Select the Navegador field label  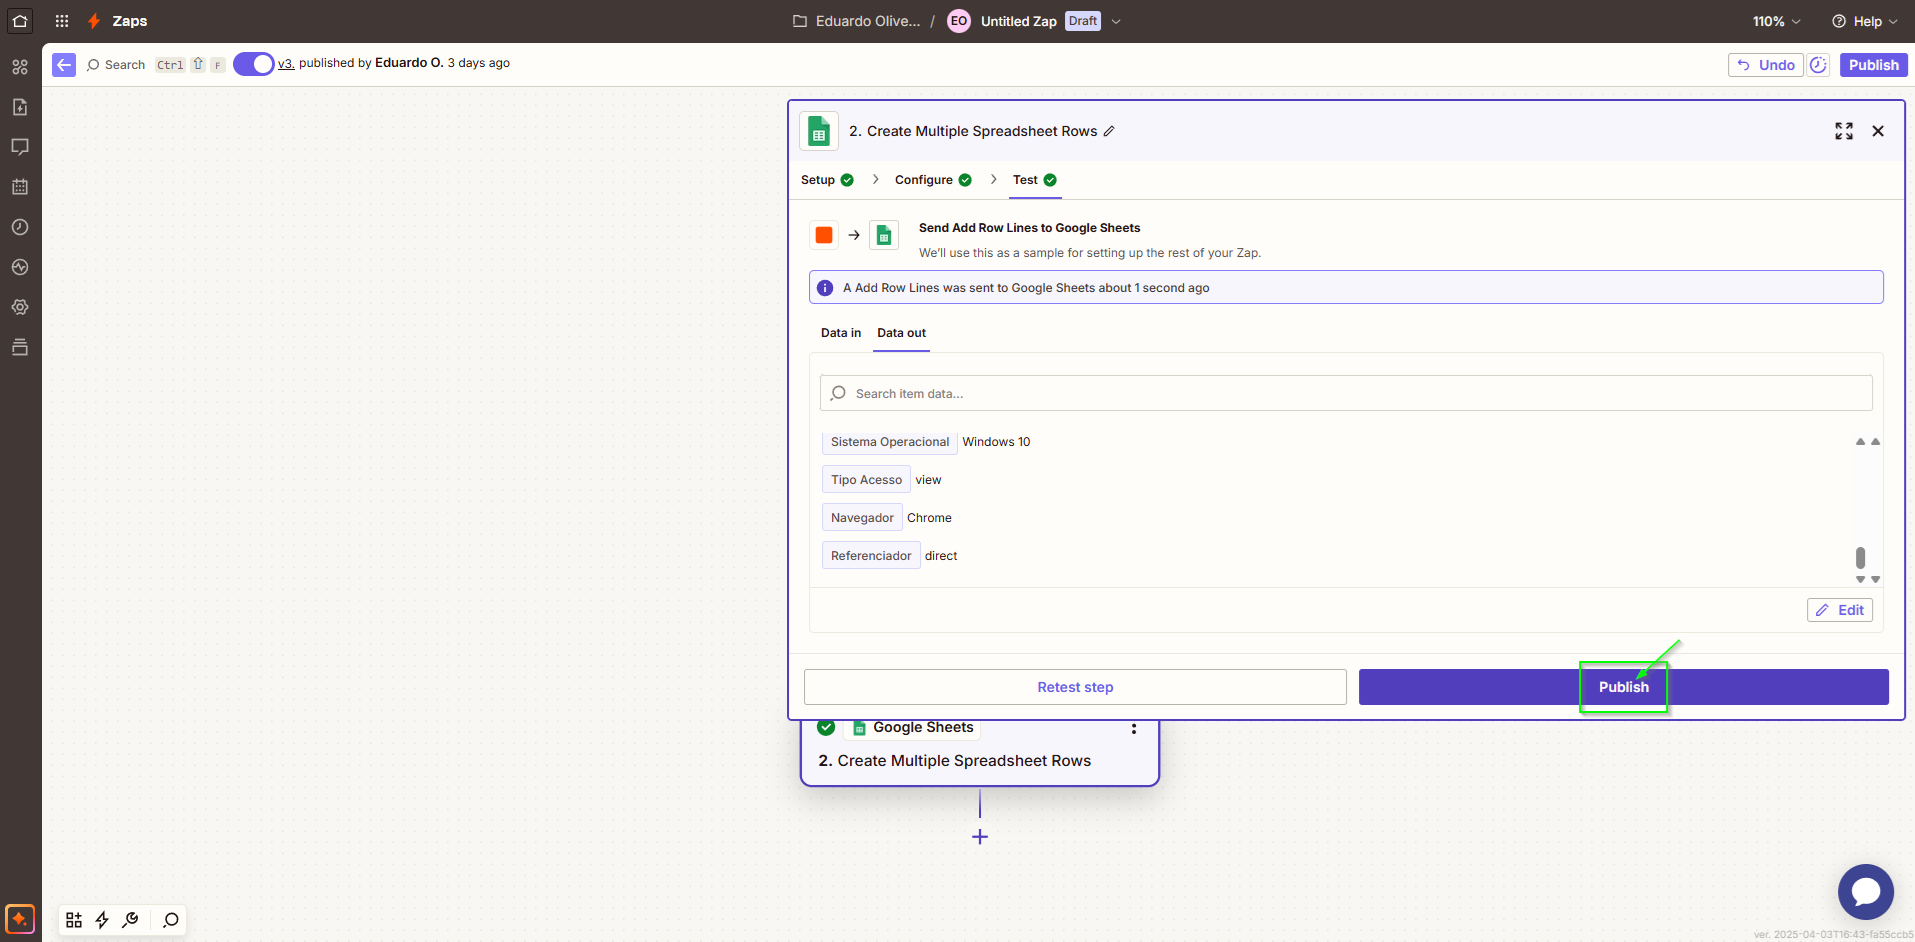coord(862,518)
